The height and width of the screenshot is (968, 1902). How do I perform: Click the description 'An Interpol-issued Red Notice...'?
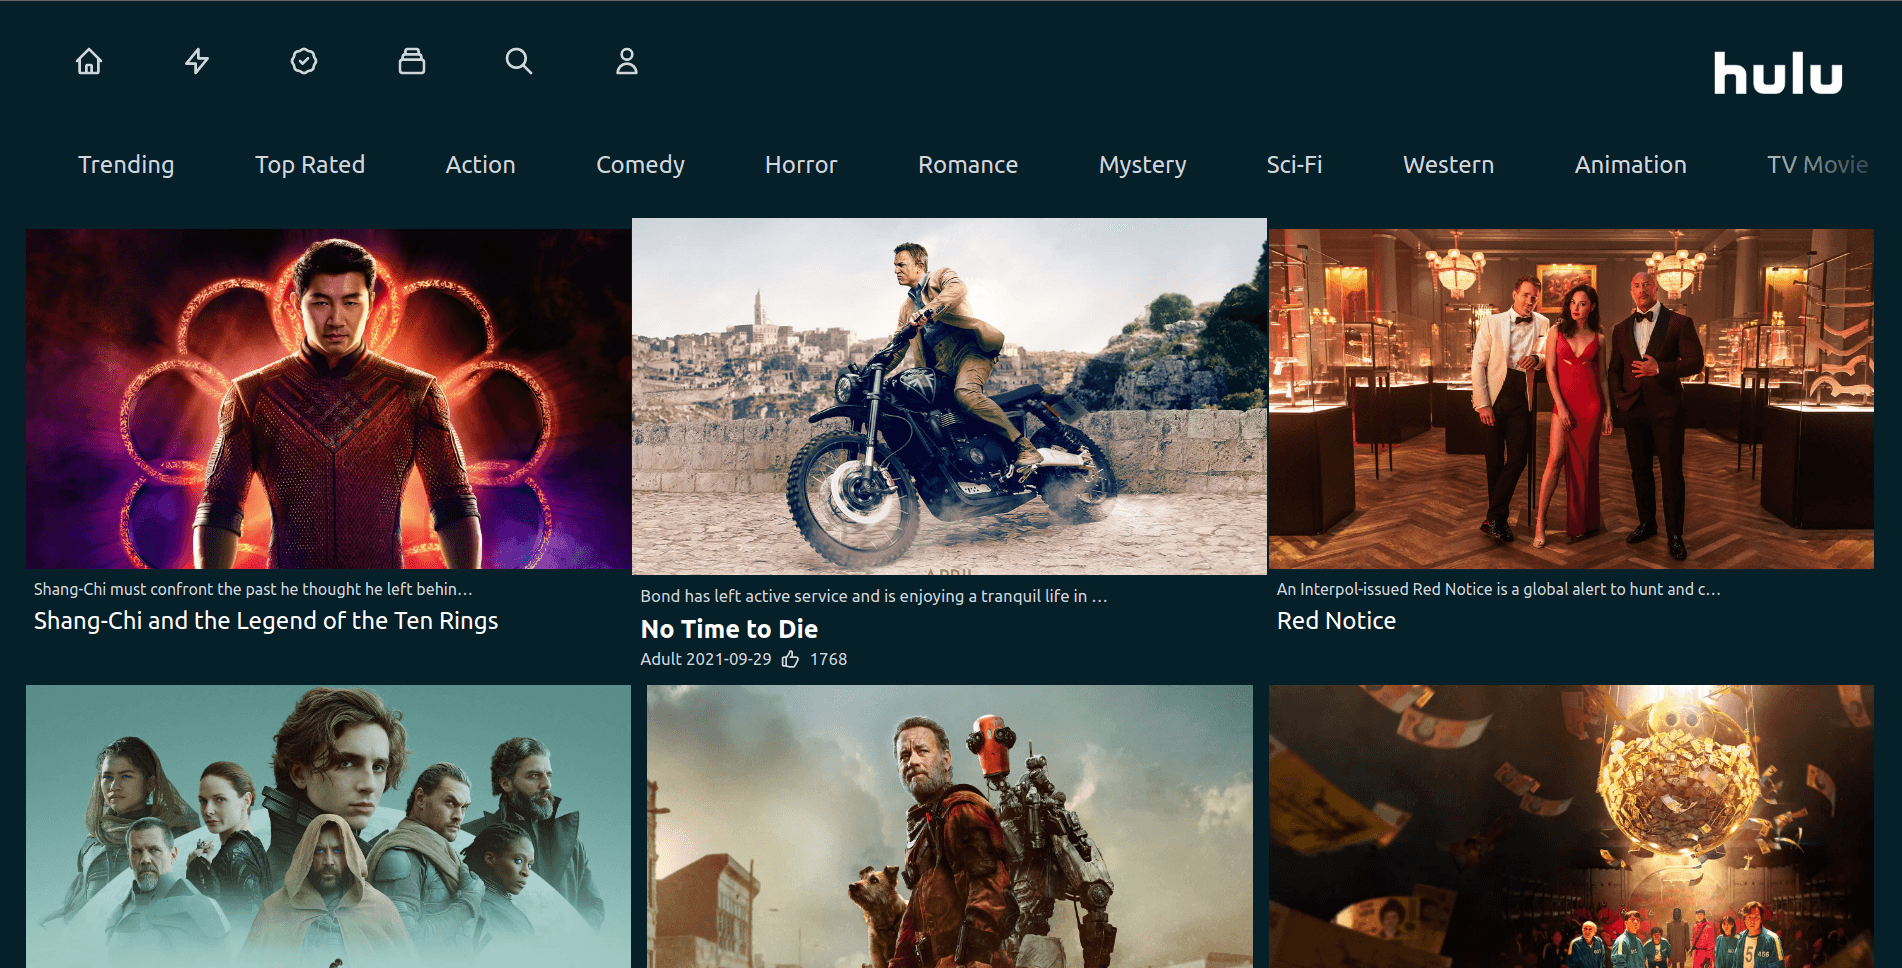pos(1498,589)
